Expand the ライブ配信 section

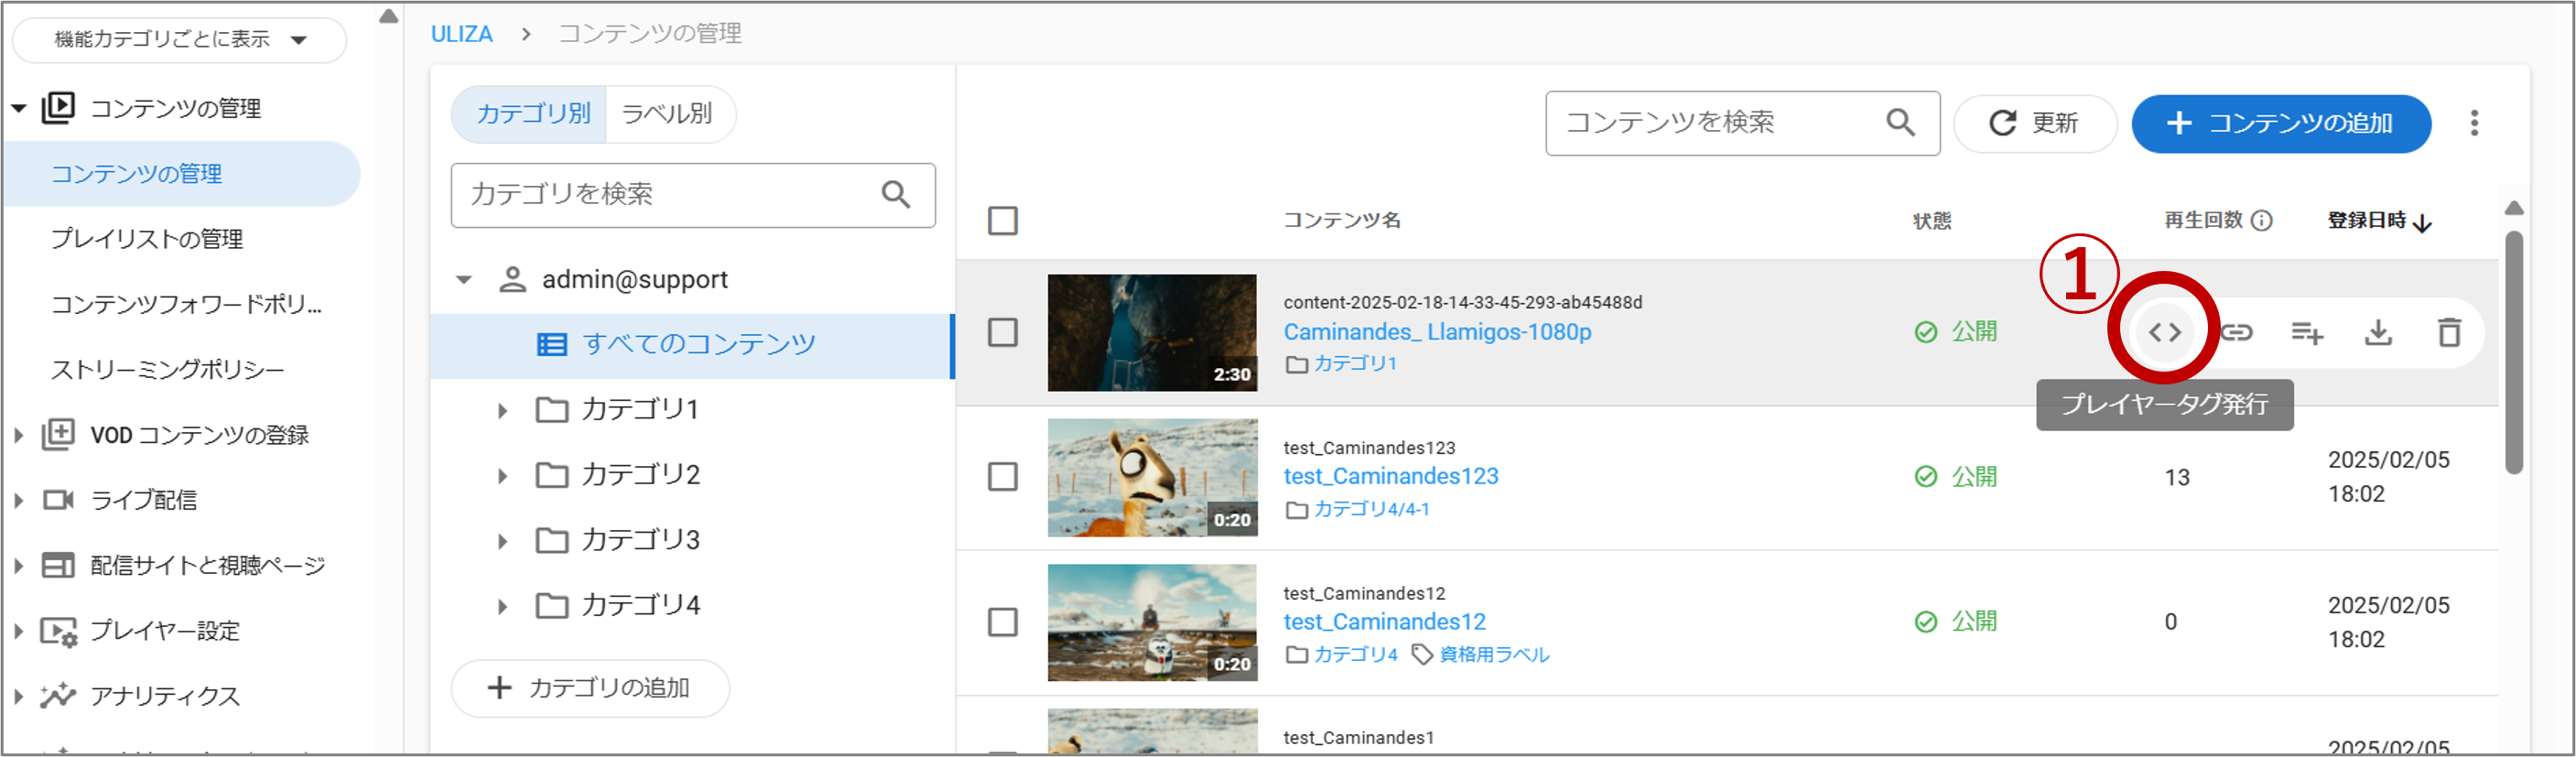click(x=18, y=500)
